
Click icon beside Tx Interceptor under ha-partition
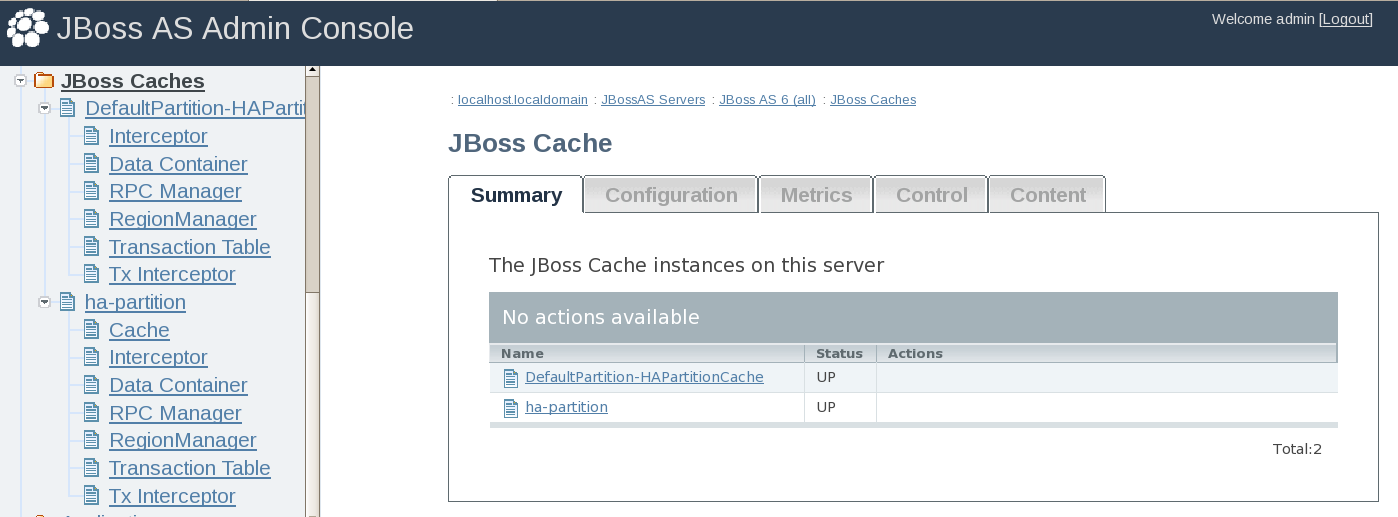(92, 495)
